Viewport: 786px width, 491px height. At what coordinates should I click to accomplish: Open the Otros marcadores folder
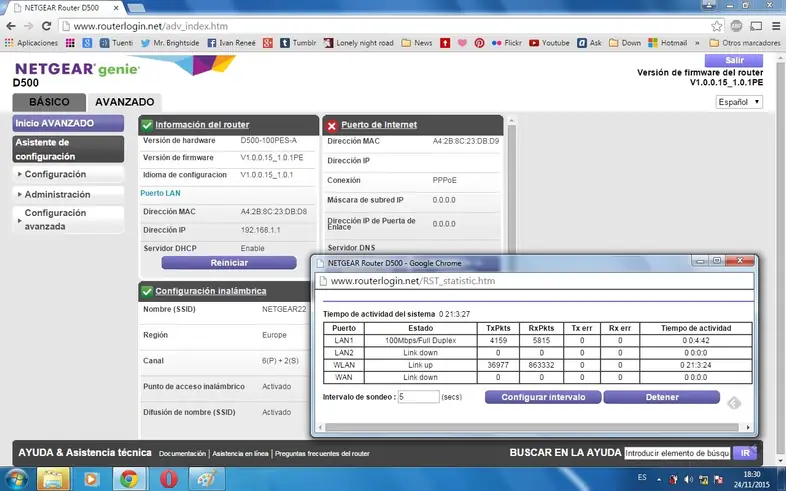click(x=745, y=43)
